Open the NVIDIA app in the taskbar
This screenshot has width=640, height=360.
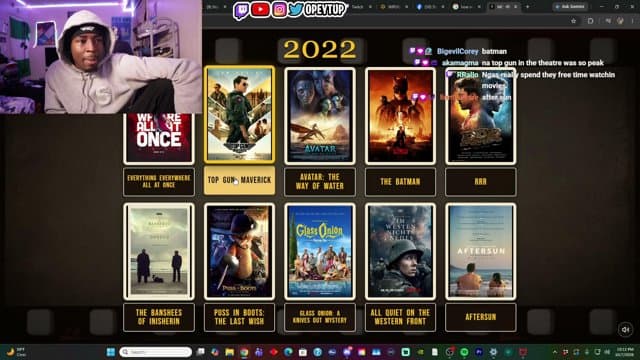420,352
